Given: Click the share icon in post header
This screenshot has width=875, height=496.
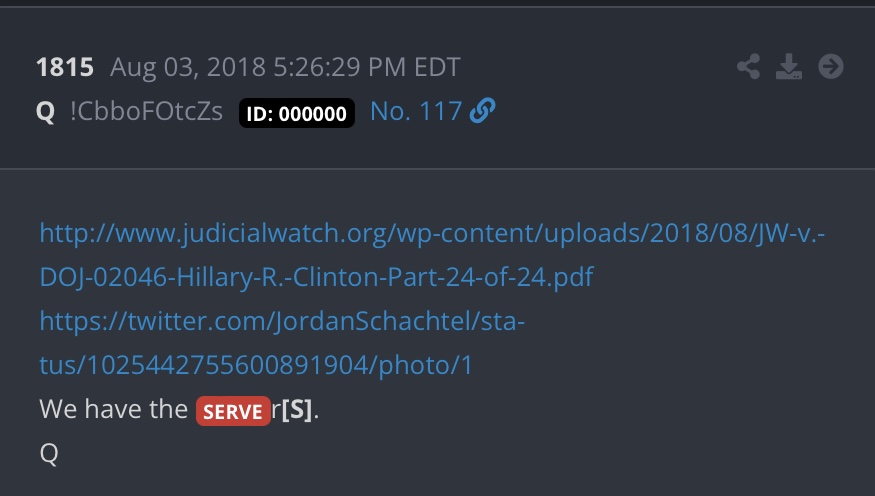Looking at the screenshot, I should pyautogui.click(x=748, y=66).
